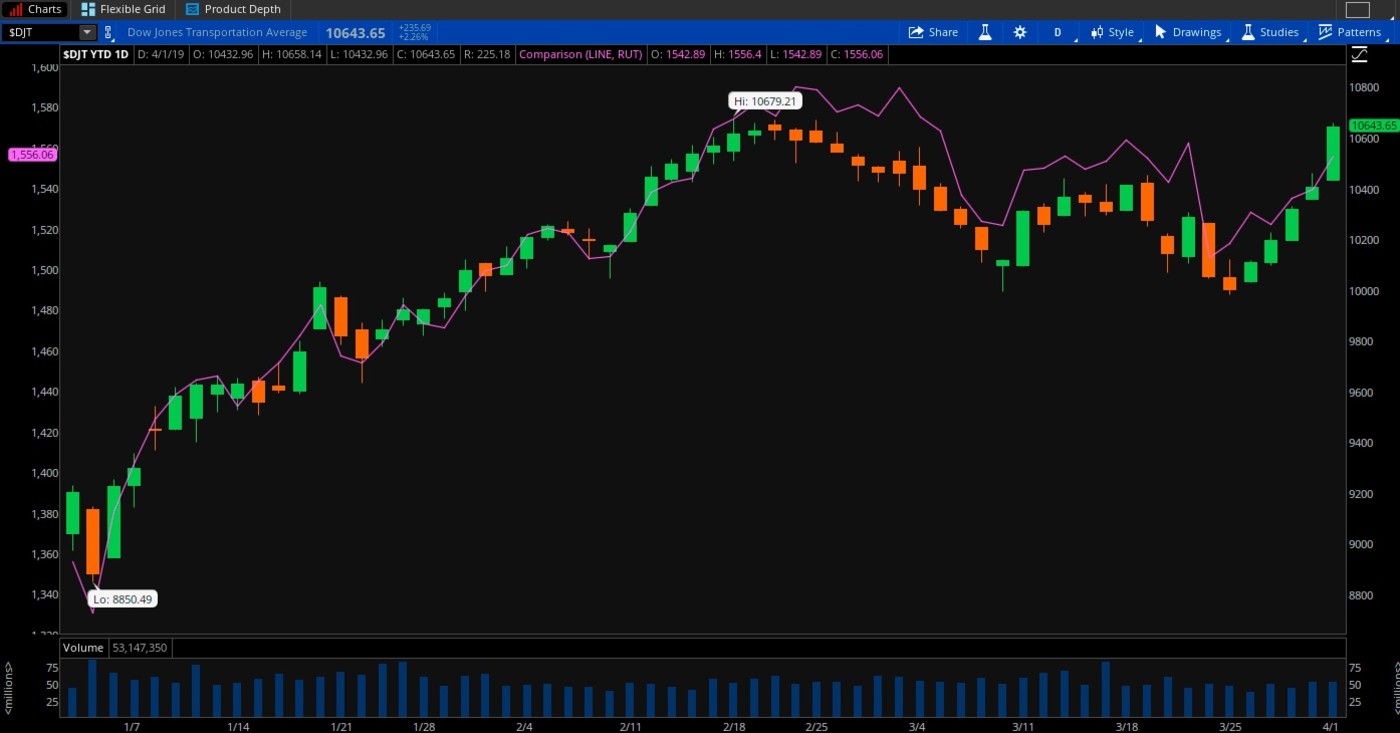Click the 4/1 date label on time axis
Screen dimensions: 1400x733
(x=1331, y=726)
